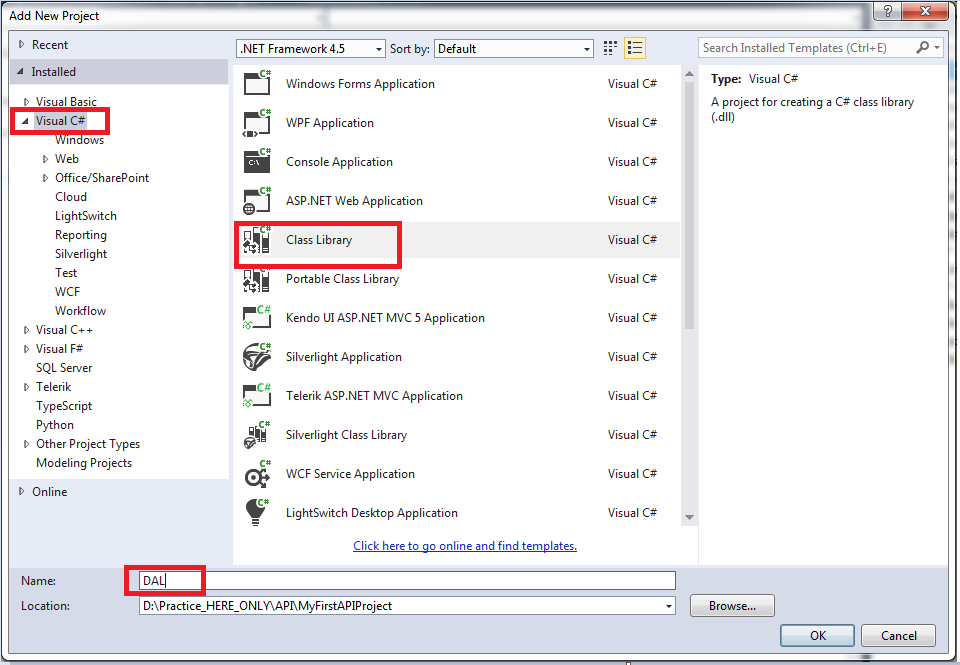The width and height of the screenshot is (960, 665).
Task: Select the Silverlight category
Action: click(x=81, y=254)
